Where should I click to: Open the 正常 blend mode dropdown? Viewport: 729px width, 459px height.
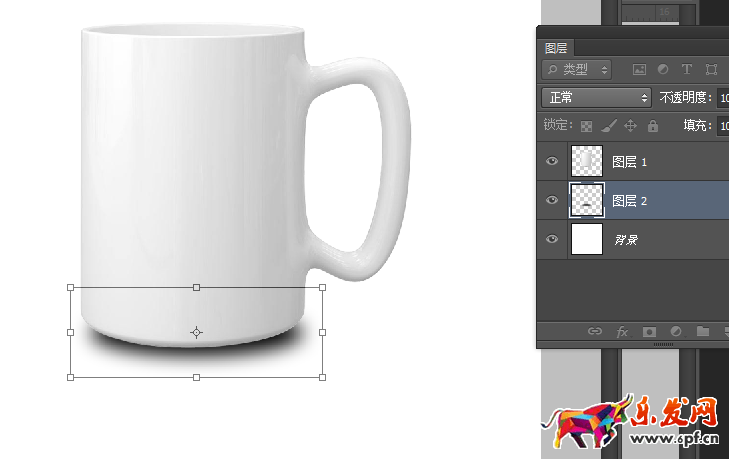coord(596,98)
